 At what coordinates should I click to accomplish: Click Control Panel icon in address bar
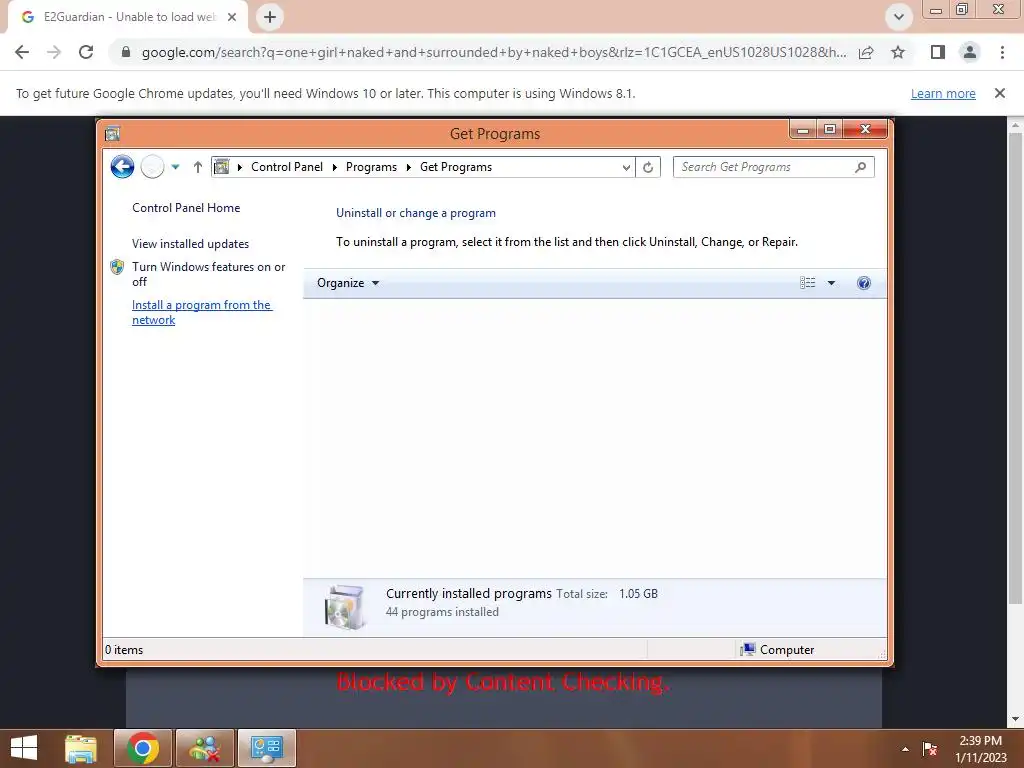click(x=222, y=167)
